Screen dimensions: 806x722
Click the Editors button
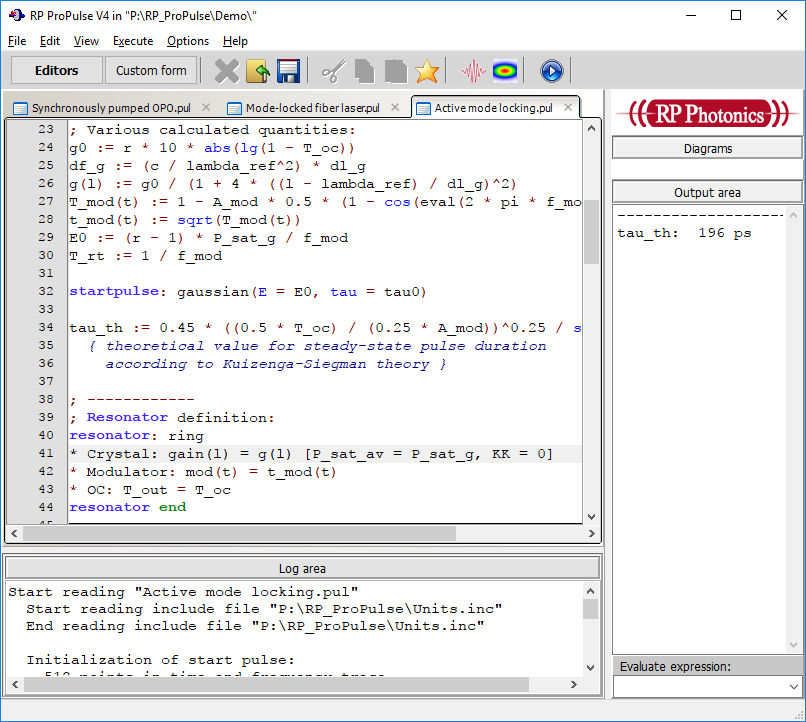pyautogui.click(x=57, y=70)
